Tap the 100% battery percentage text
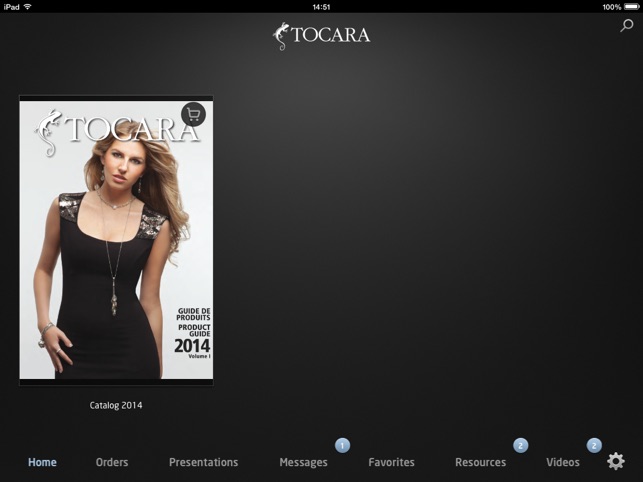Image resolution: width=643 pixels, height=482 pixels. pos(612,7)
